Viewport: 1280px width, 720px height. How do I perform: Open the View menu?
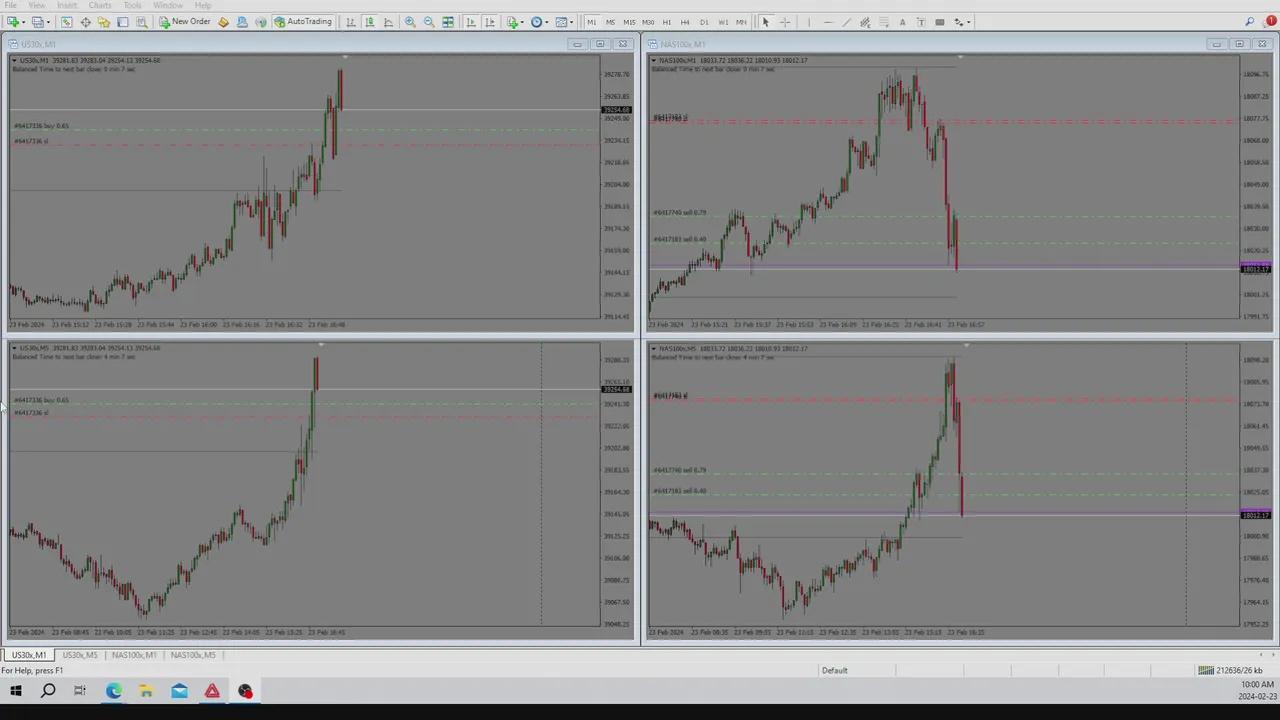coord(36,5)
